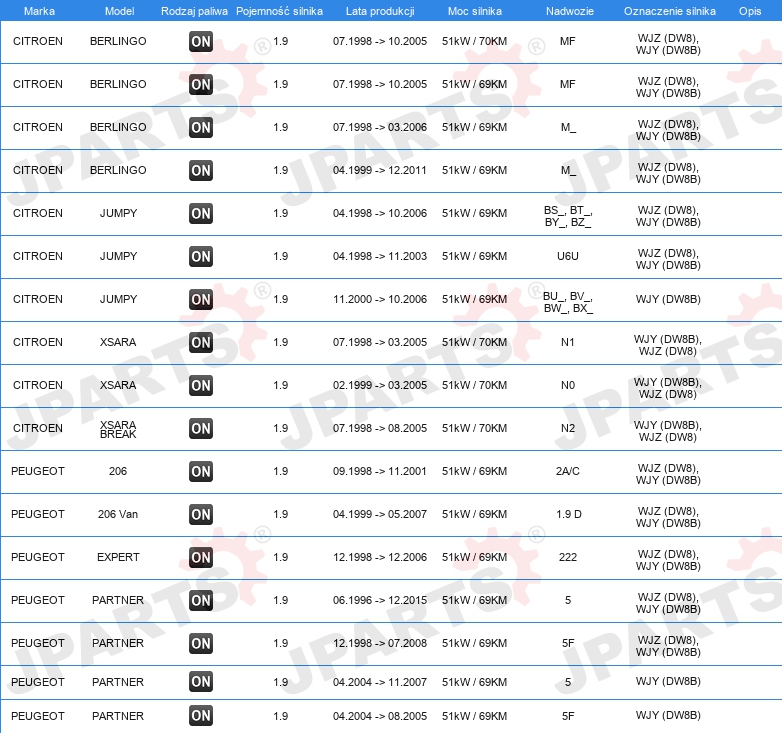The width and height of the screenshot is (782, 733).
Task: Click the Model column header
Action: 119,11
